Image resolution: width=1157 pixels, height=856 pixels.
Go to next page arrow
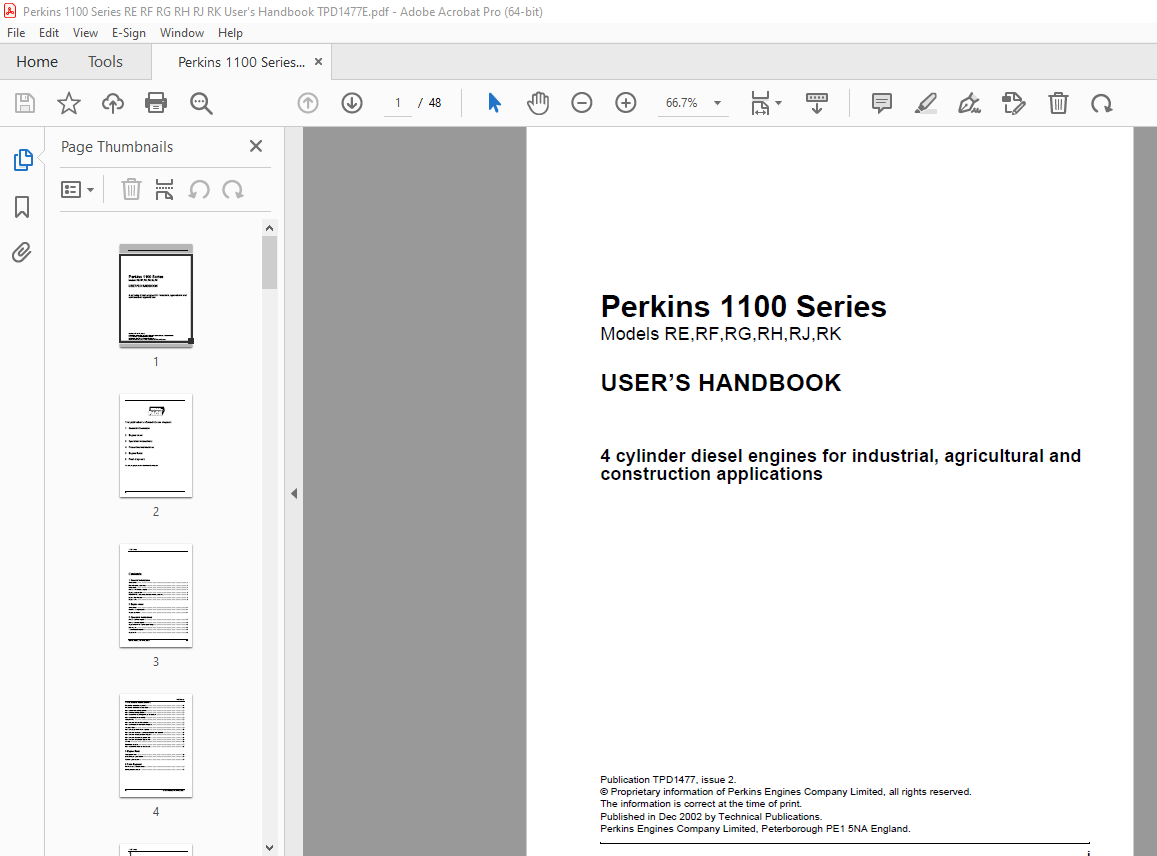(x=352, y=103)
